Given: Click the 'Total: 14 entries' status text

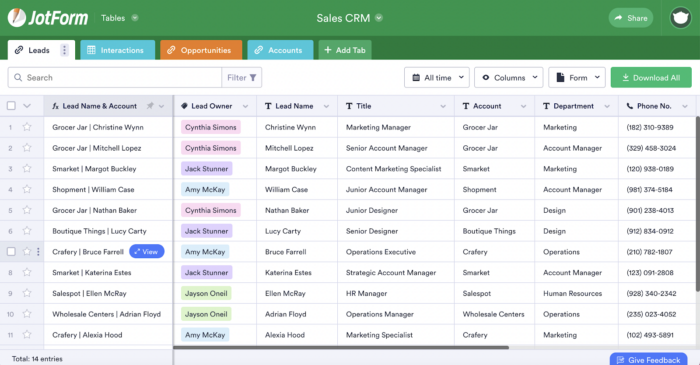Looking at the screenshot, I should 37,359.
